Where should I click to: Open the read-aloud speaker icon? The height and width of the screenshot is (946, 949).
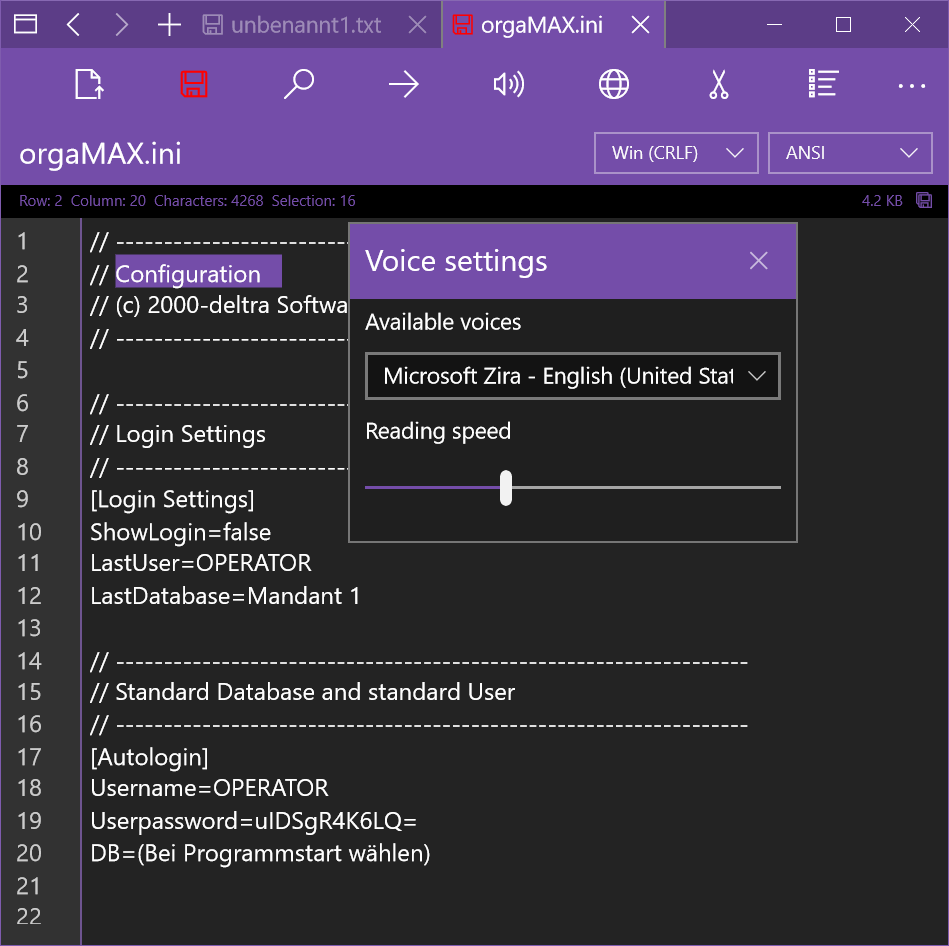508,84
